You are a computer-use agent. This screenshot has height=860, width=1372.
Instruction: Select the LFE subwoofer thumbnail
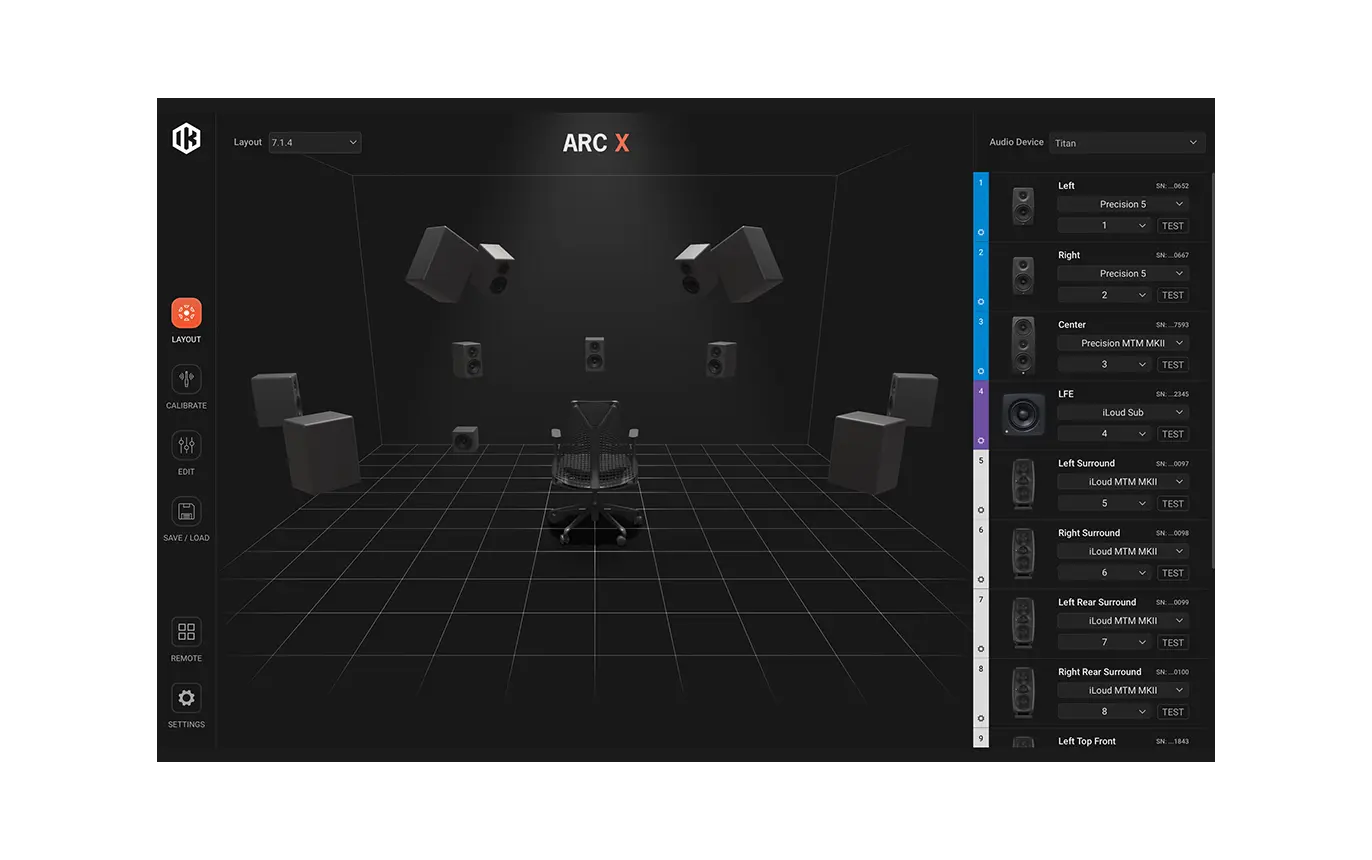point(1023,414)
